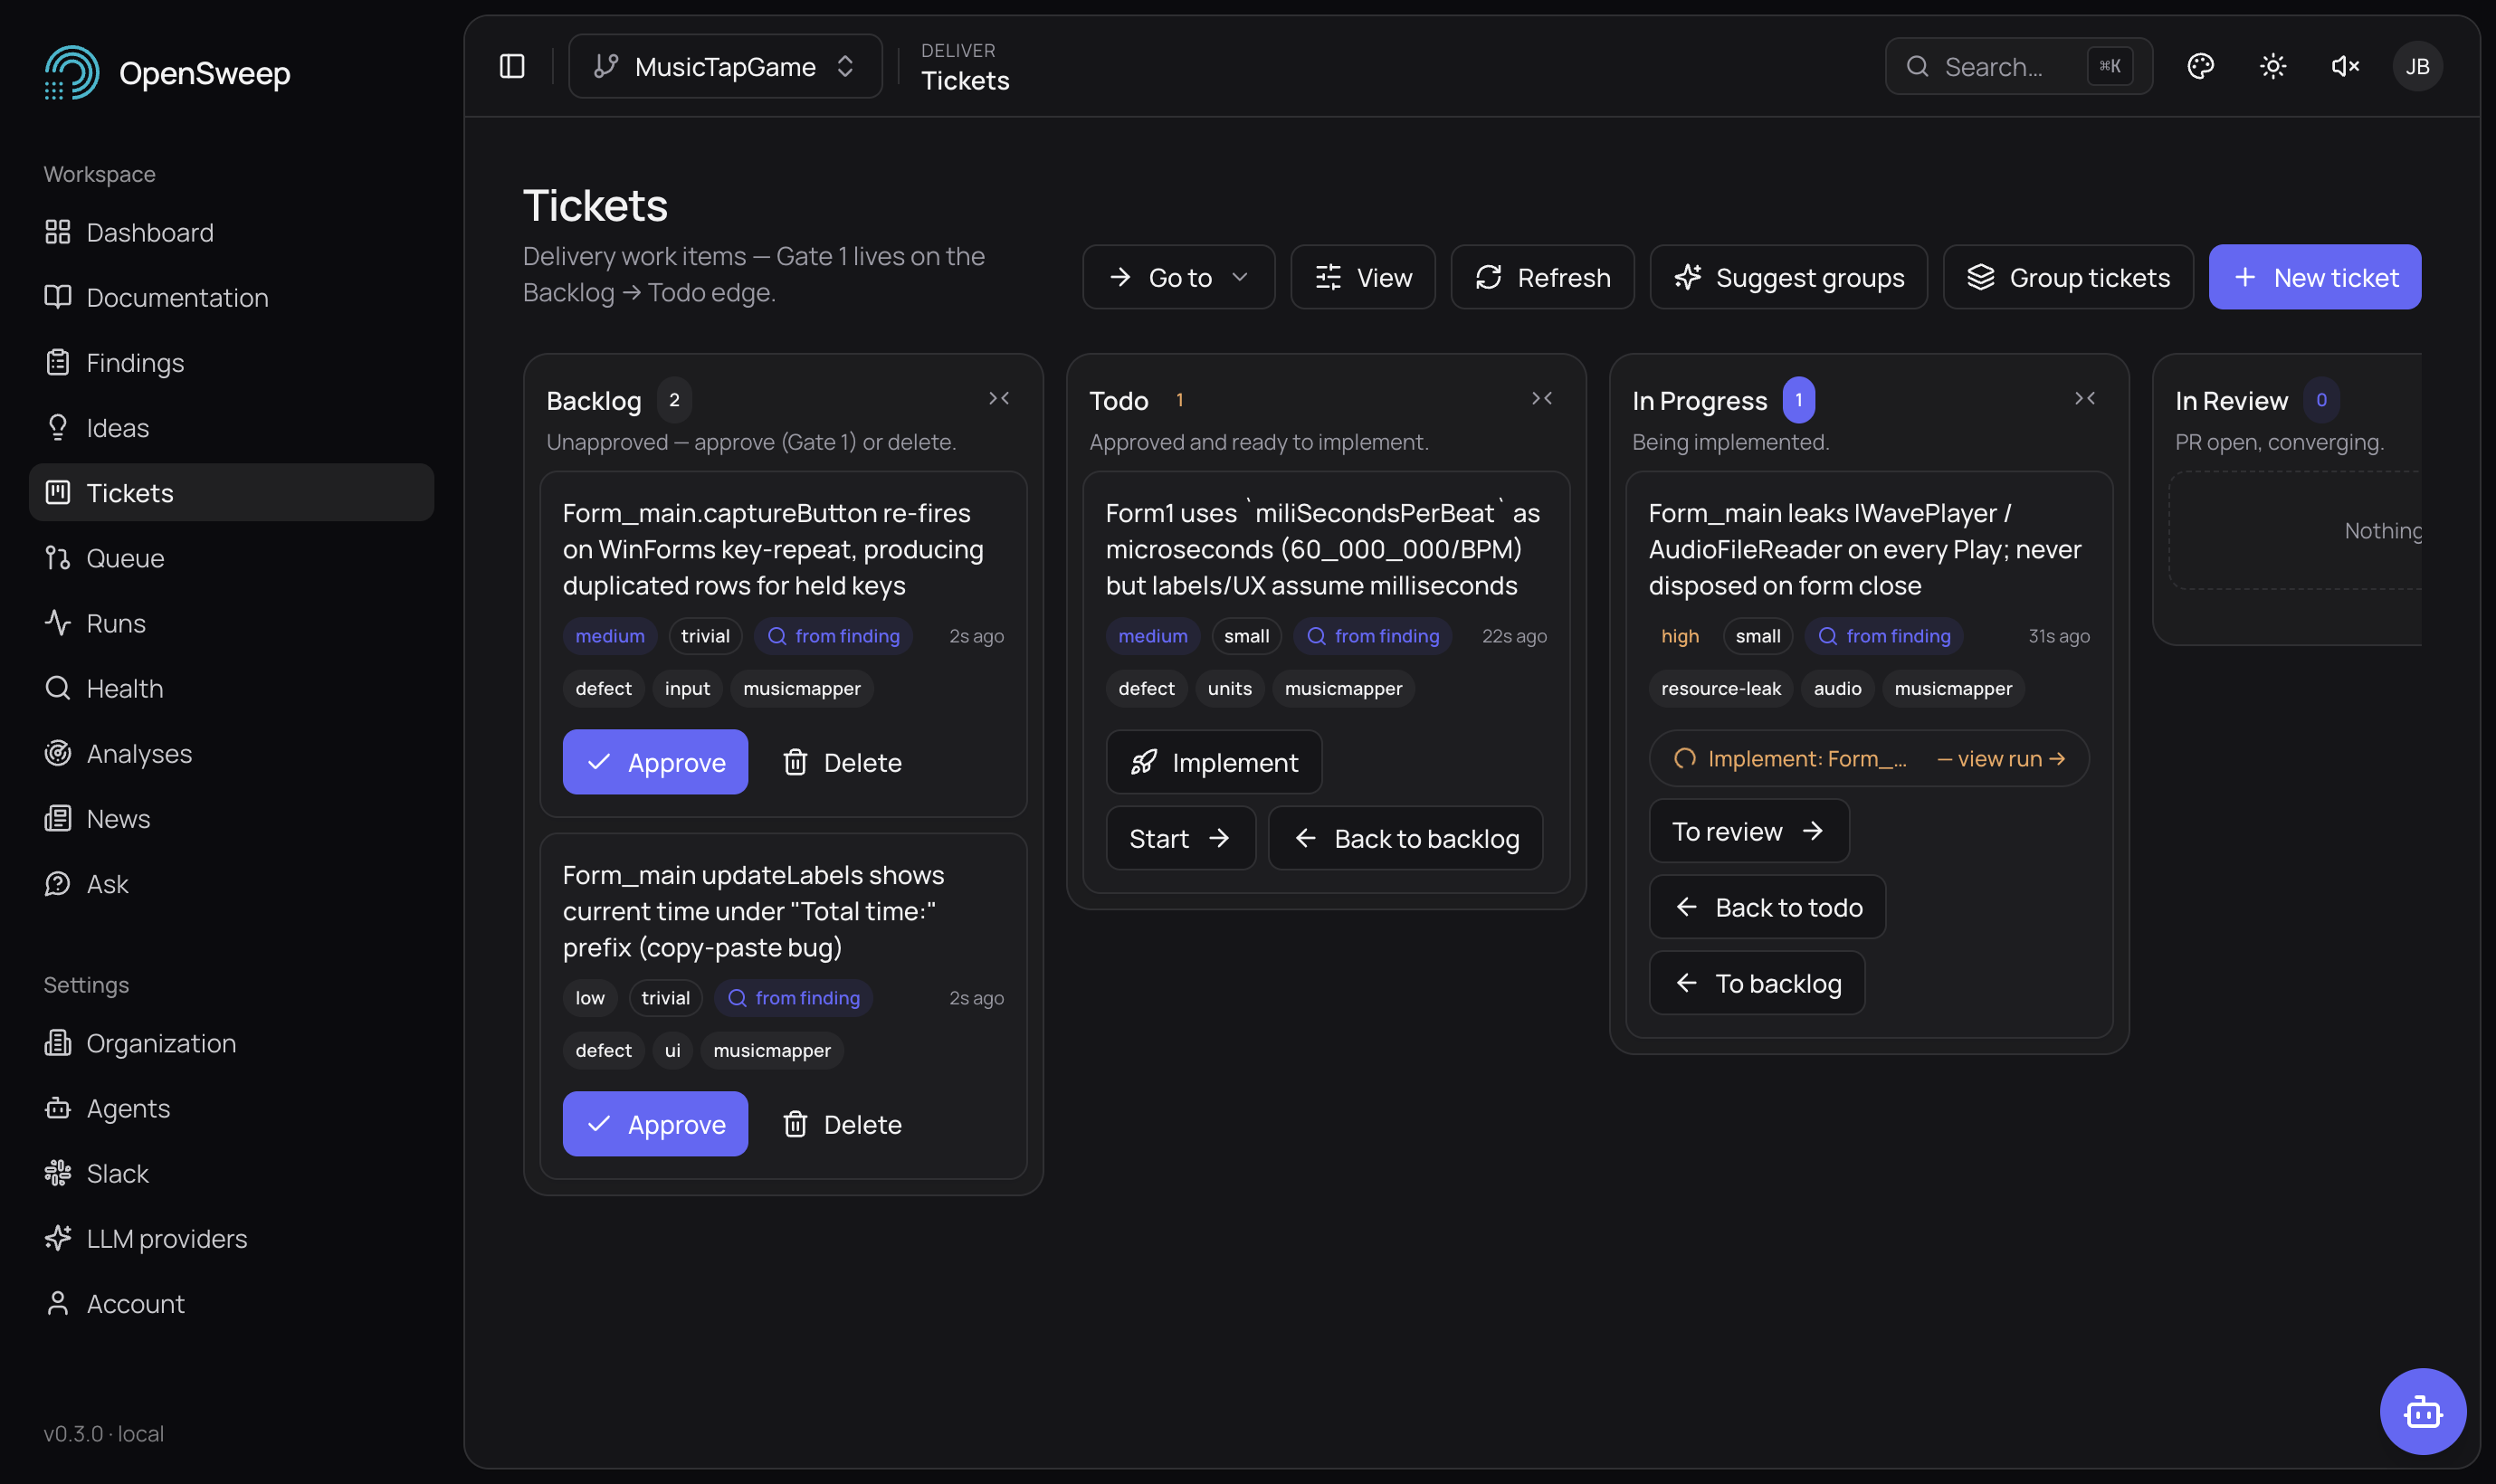Open the Ideas section
This screenshot has width=2496, height=1484.
click(231, 427)
